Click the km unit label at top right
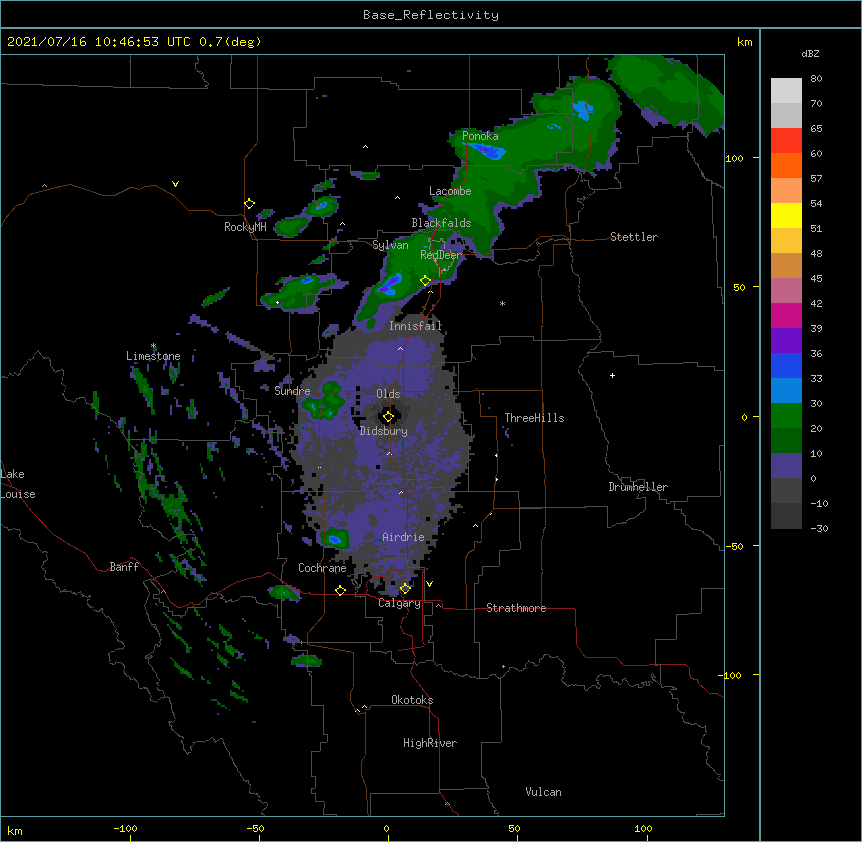Viewport: 862px width, 842px height. (744, 42)
